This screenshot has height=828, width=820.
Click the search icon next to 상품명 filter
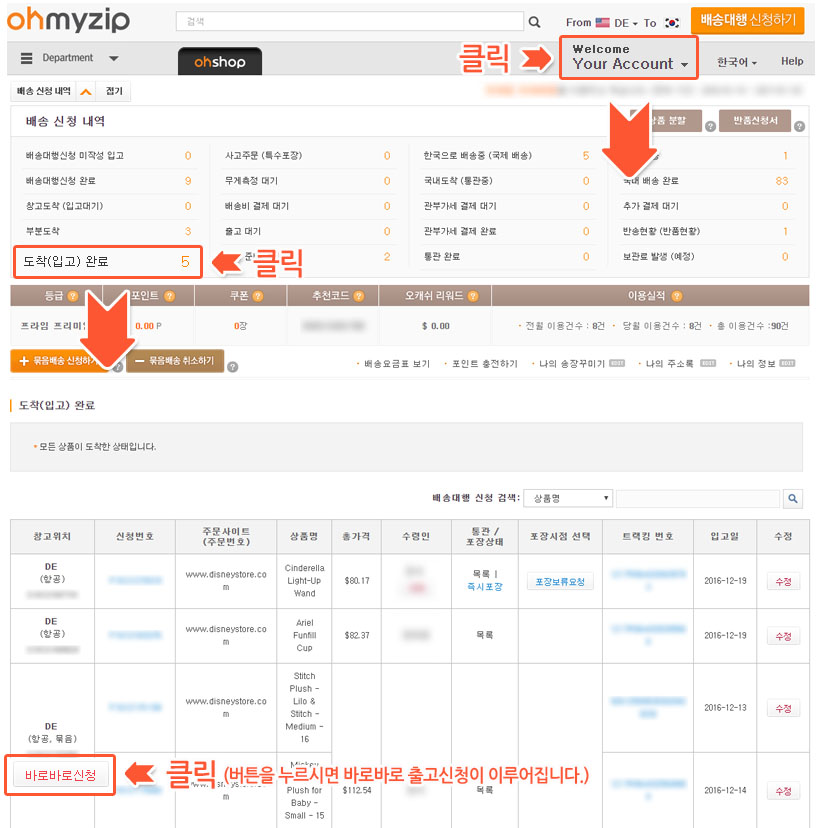pos(793,498)
